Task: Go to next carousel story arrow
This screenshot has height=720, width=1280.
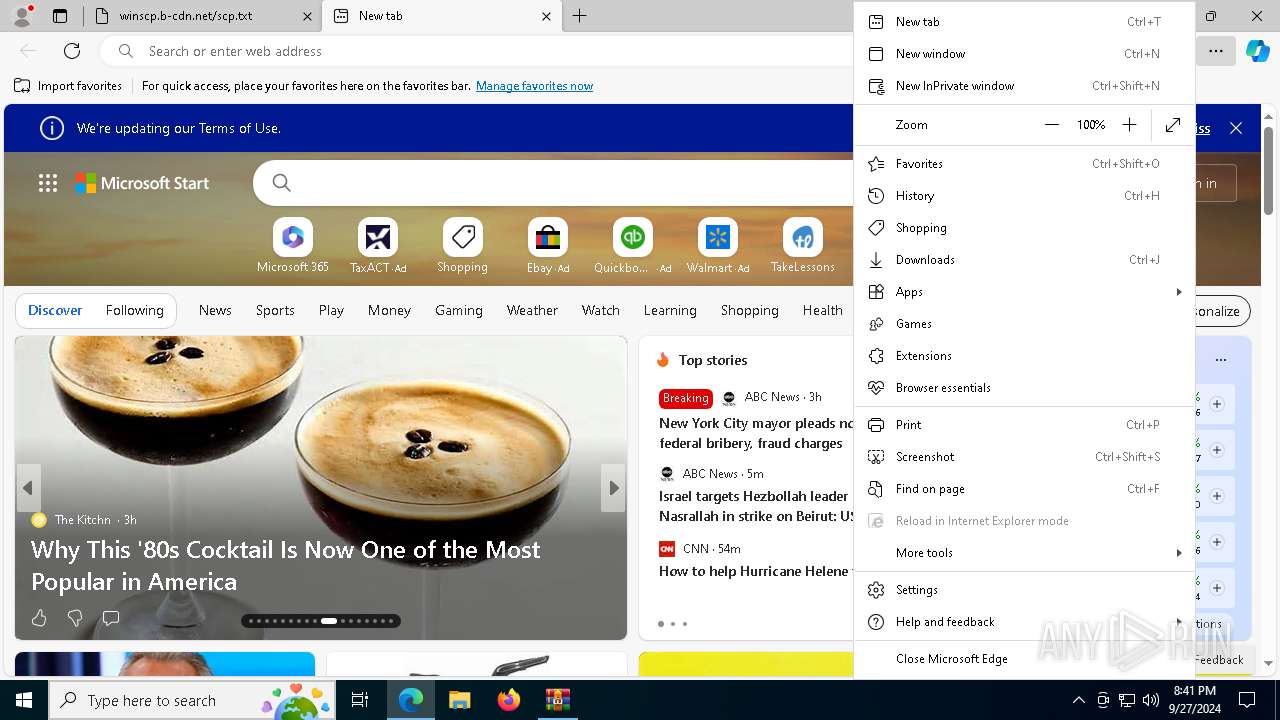Action: [x=613, y=488]
